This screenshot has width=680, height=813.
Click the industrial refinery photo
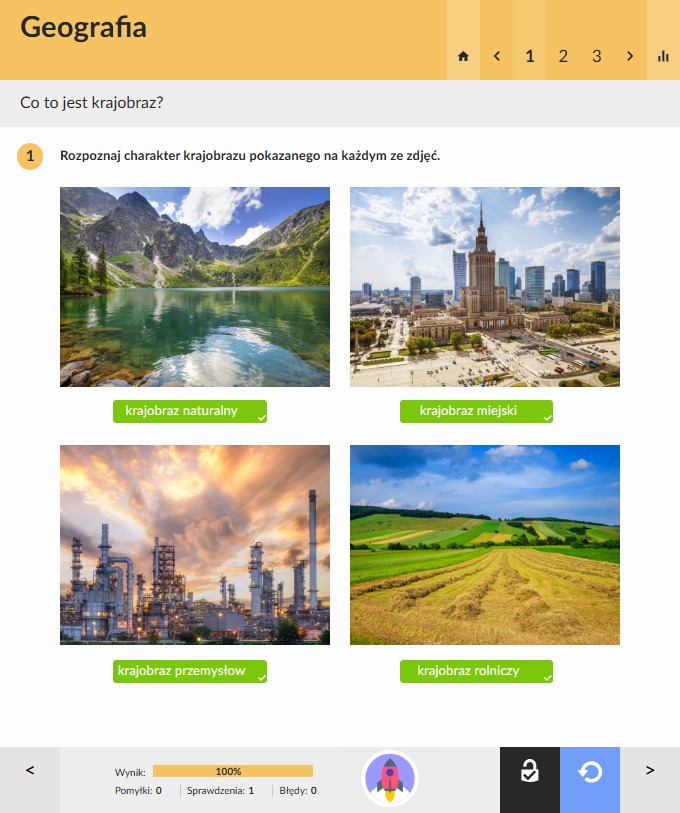pos(195,545)
